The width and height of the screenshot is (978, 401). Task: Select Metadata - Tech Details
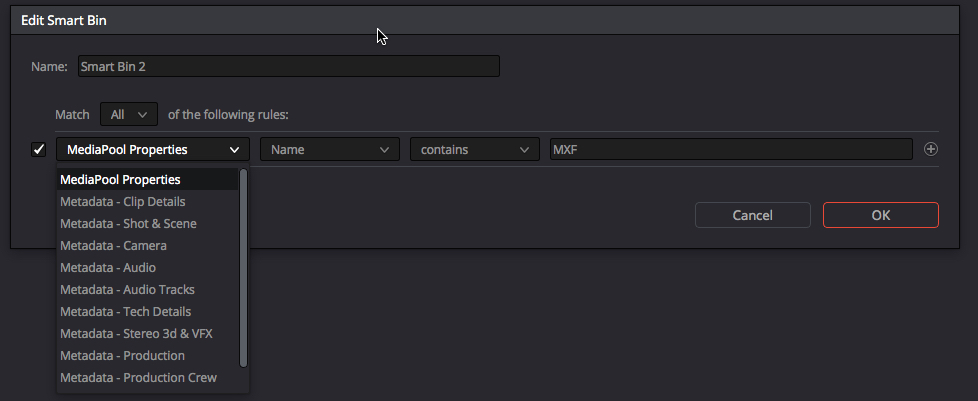click(x=125, y=312)
